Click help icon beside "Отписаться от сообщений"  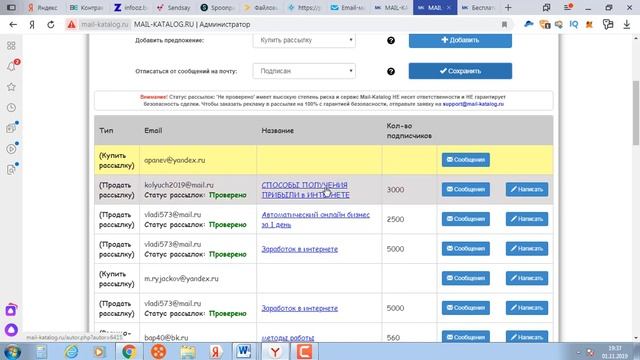[391, 71]
